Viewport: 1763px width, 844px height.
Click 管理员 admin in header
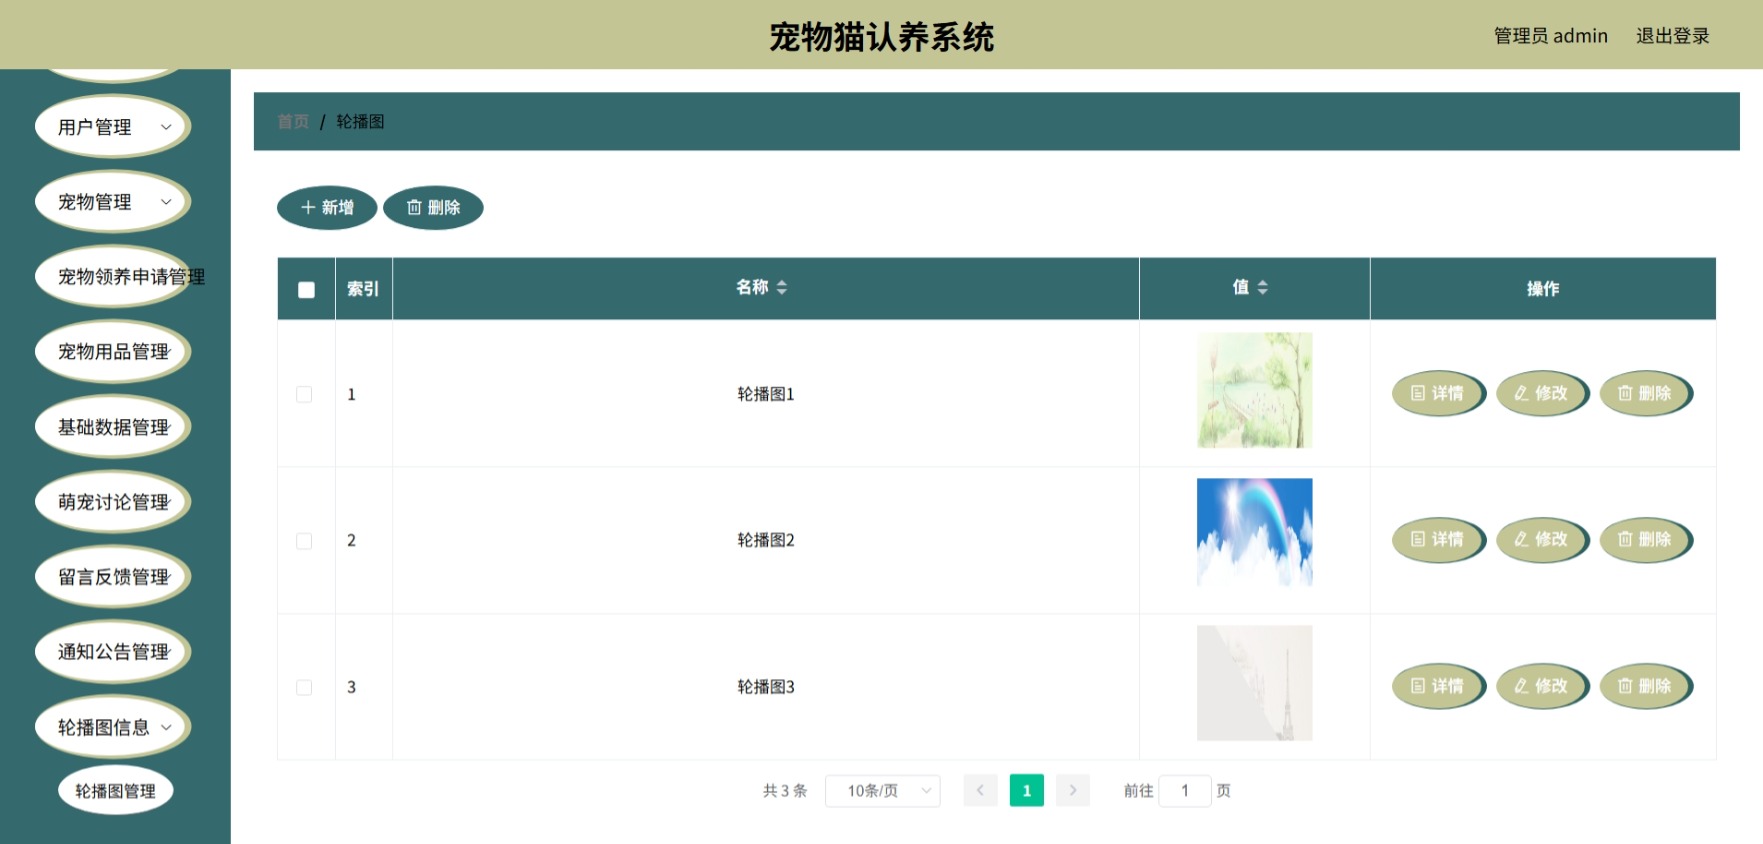tap(1550, 36)
